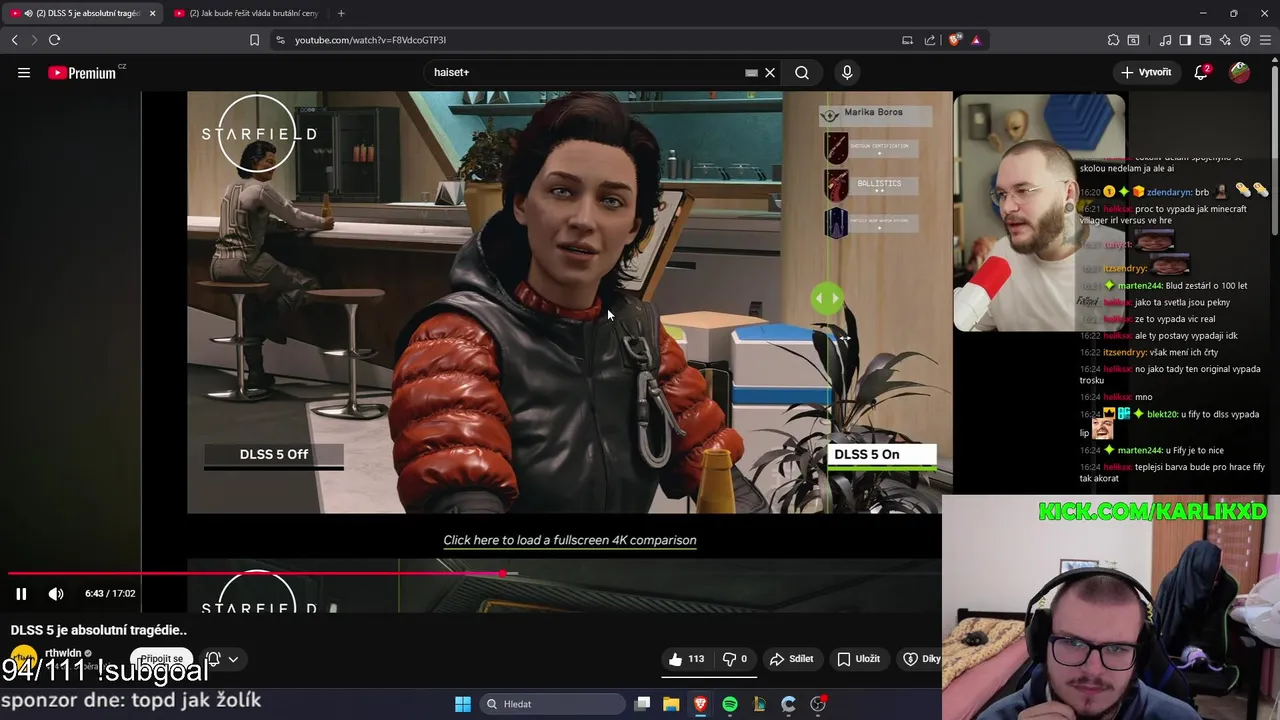Open the Windows Start menu

(x=463, y=704)
